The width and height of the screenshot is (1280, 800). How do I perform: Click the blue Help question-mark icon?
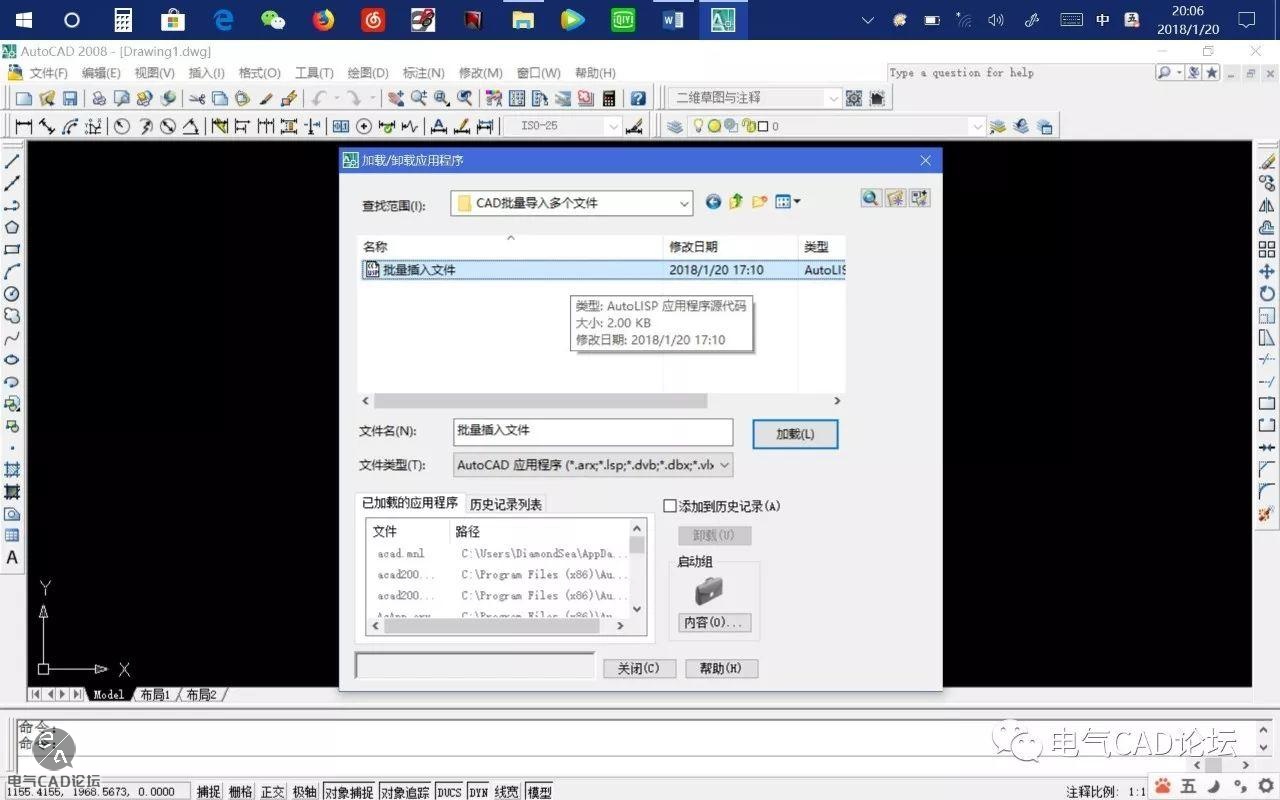tap(638, 98)
